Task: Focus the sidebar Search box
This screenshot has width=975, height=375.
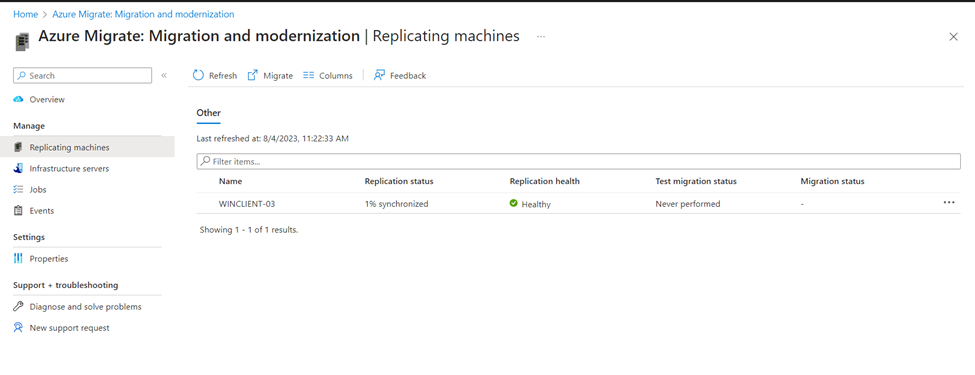Action: (x=82, y=75)
